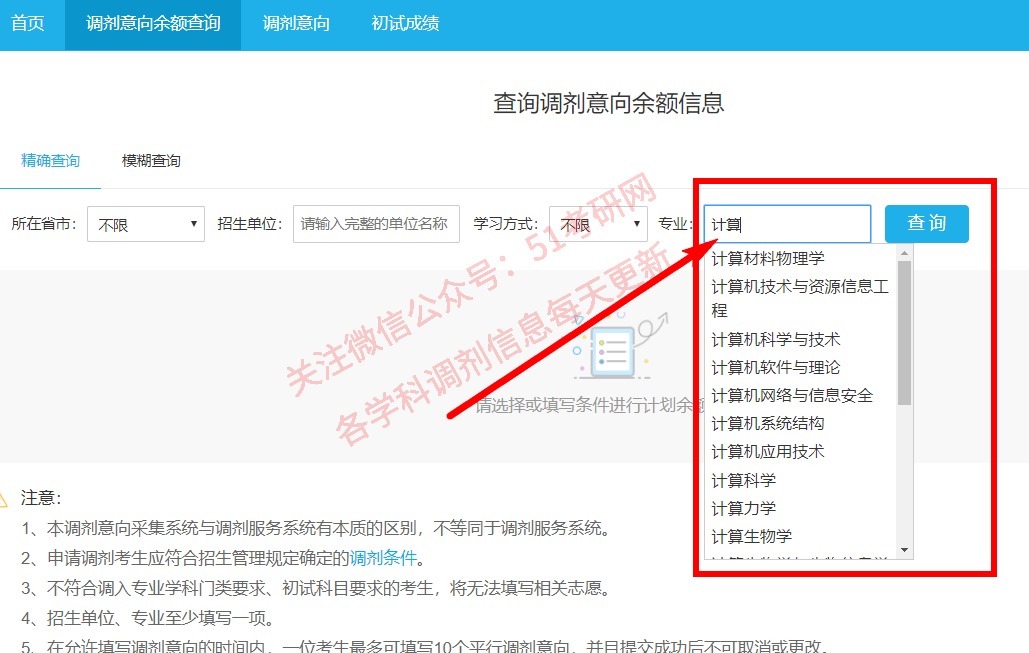Open the 学习方式 dropdown
Viewport: 1029px width, 653px height.
(598, 224)
